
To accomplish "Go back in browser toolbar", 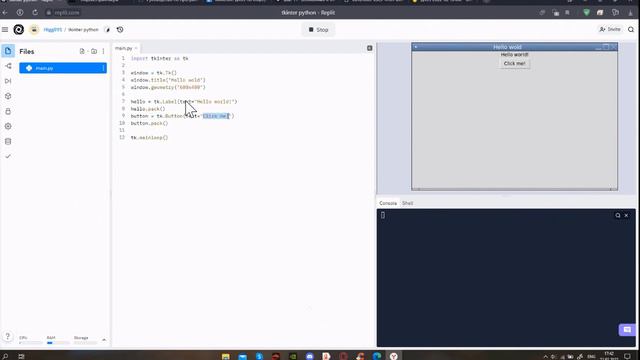I will (x=5, y=13).
